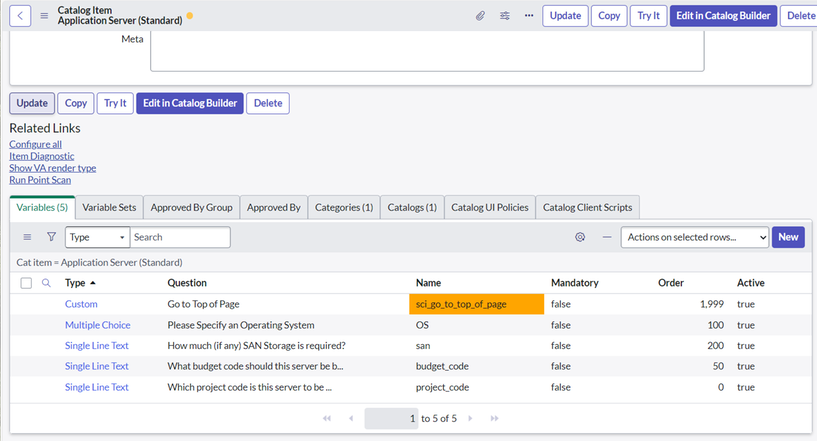Open the Run Point Scan link
Viewport: 817px width, 441px height.
[40, 180]
